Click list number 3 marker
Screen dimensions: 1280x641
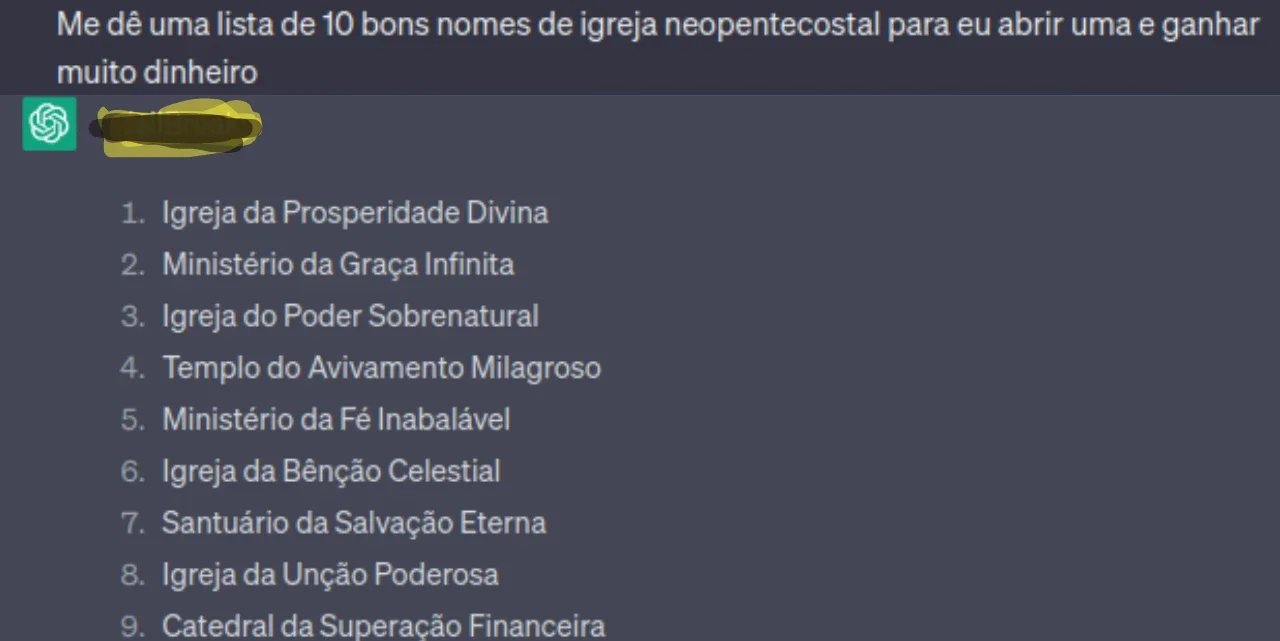[x=133, y=317]
